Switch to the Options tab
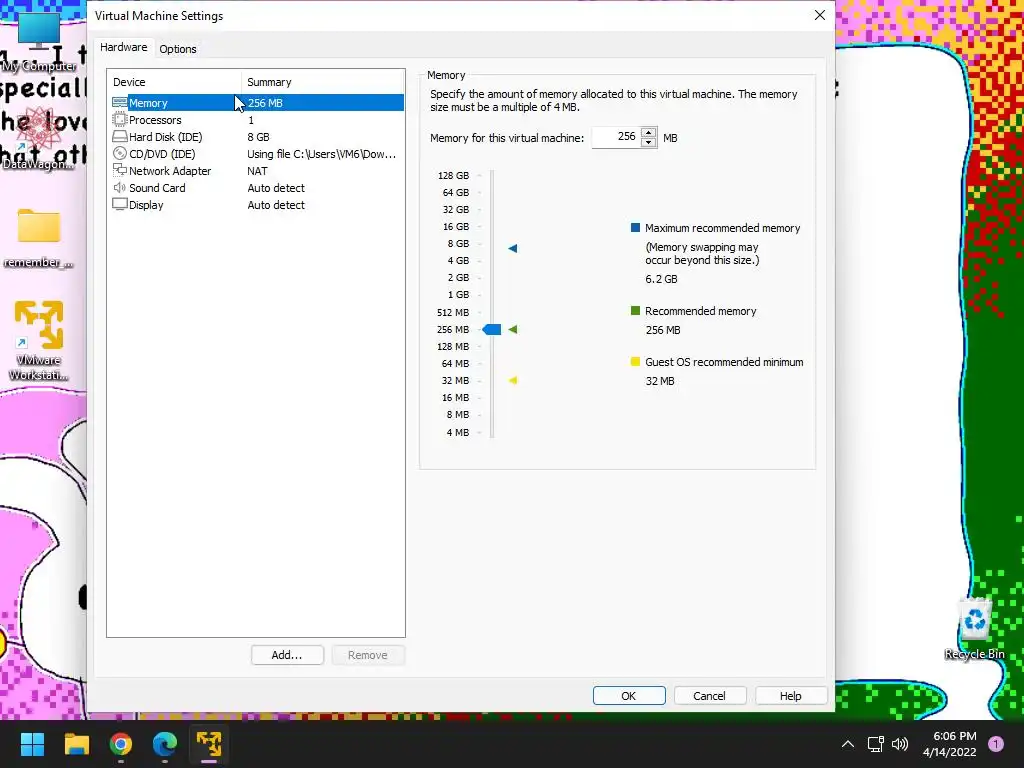The height and width of the screenshot is (768, 1024). click(x=178, y=49)
